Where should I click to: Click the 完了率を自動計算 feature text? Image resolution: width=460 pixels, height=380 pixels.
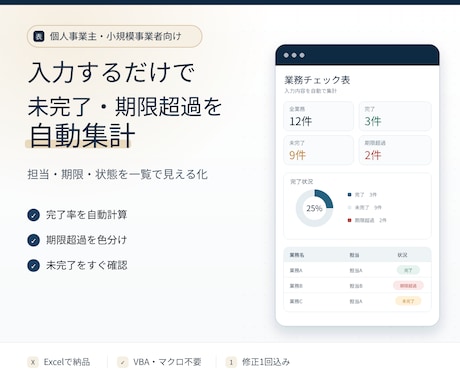tap(87, 215)
